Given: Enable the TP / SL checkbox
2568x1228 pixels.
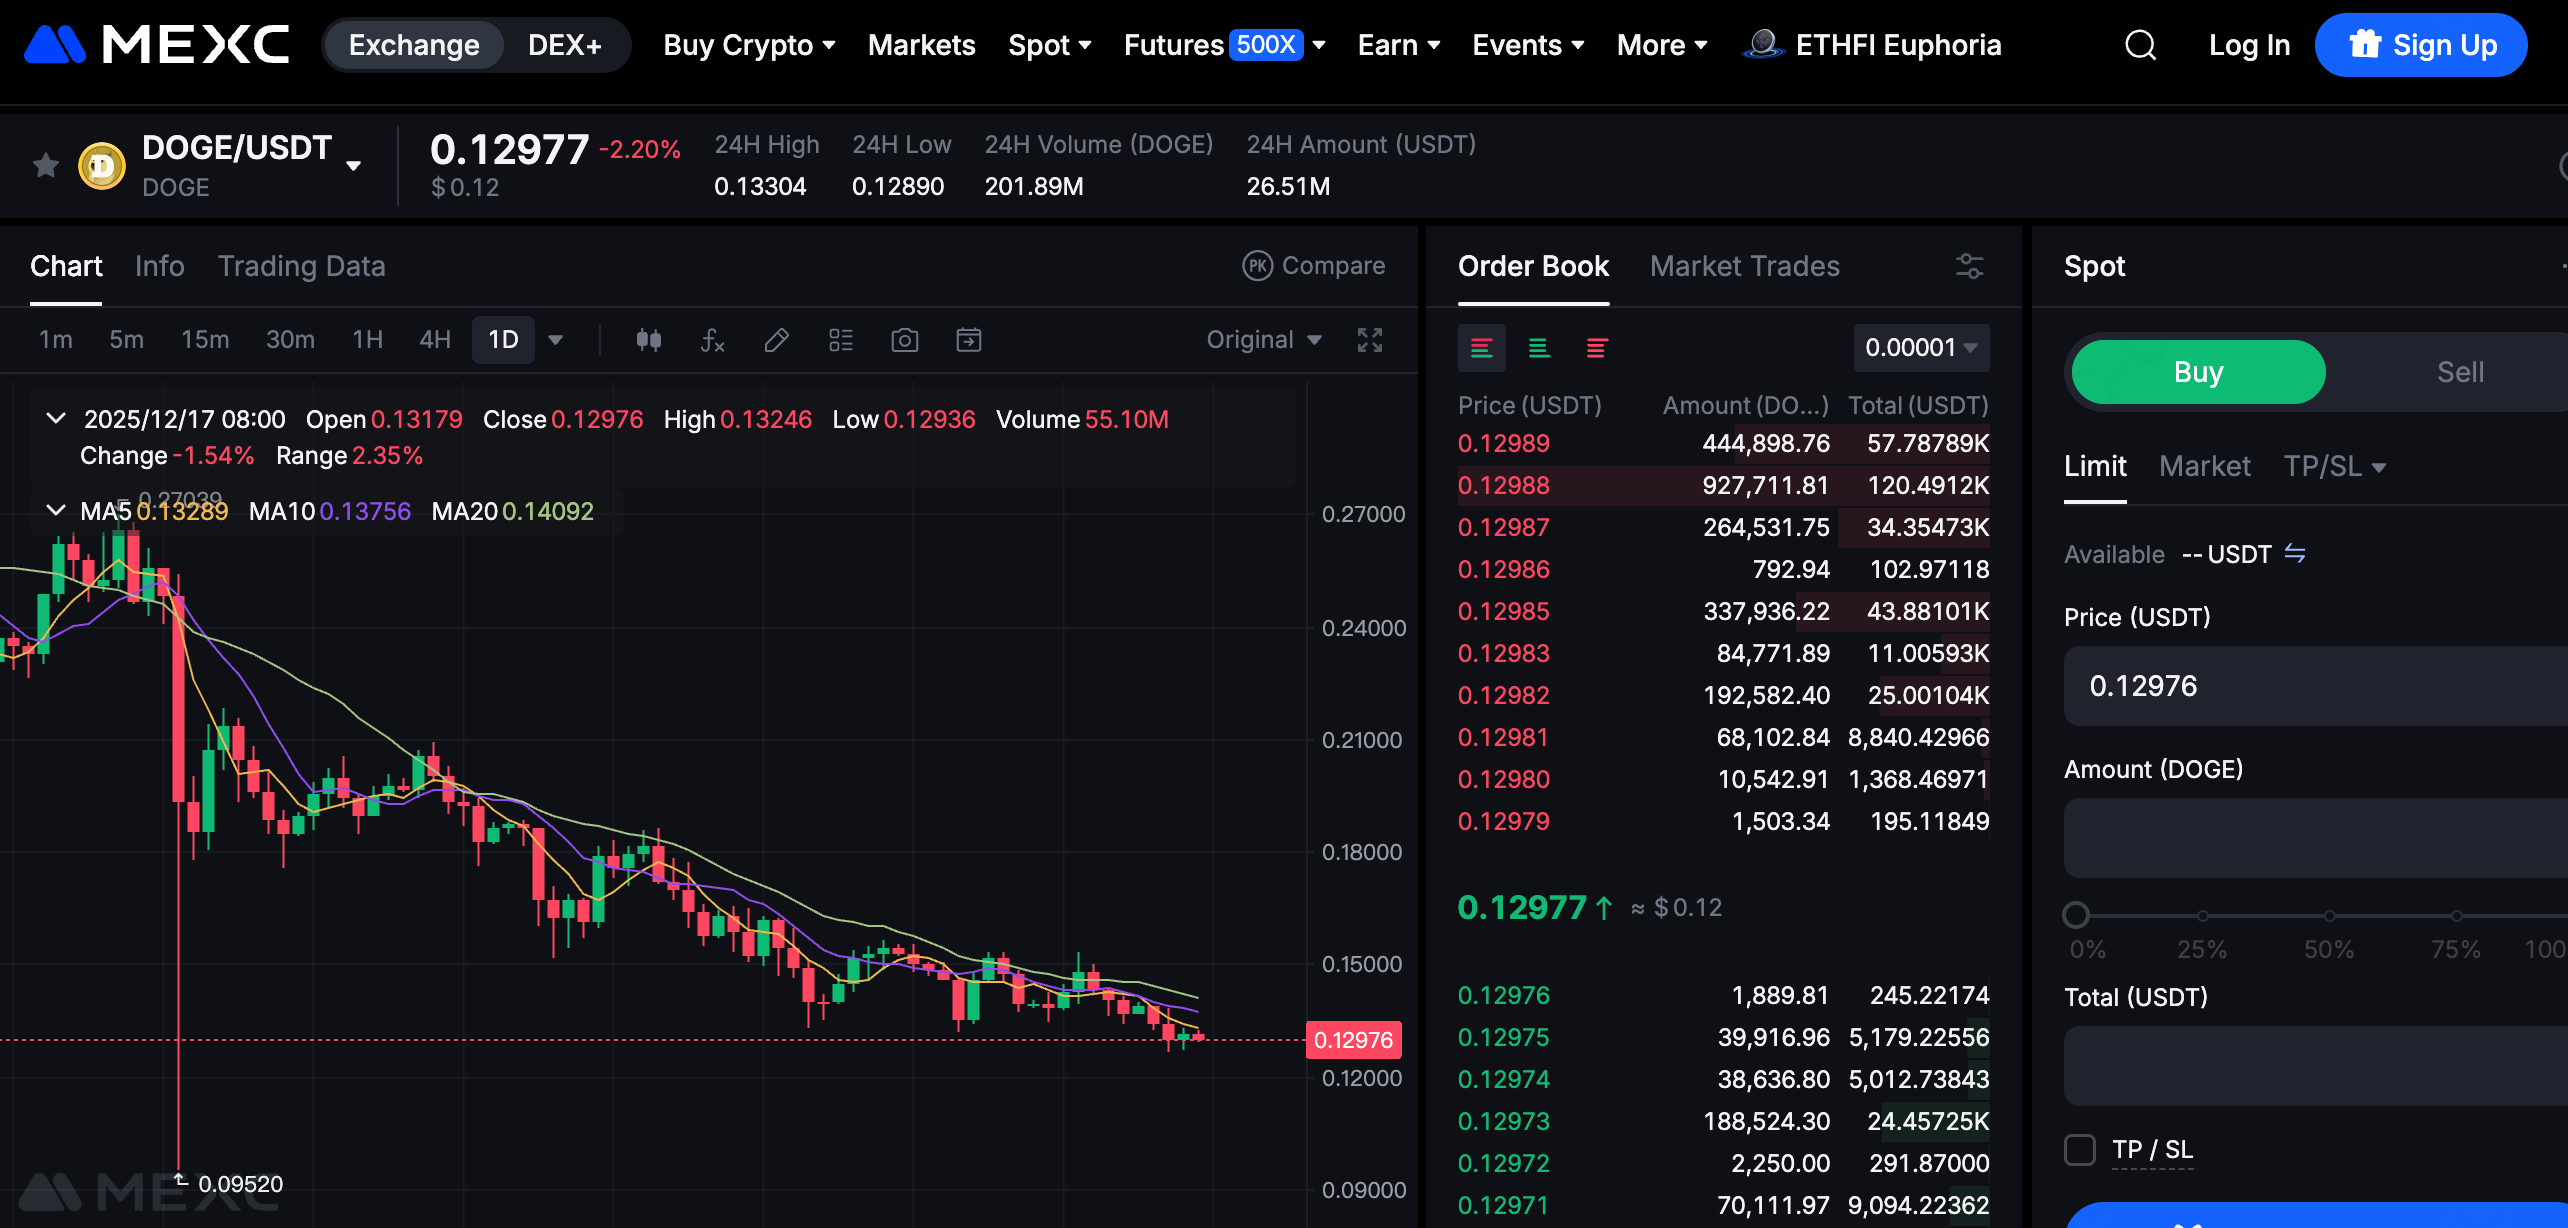Looking at the screenshot, I should point(2080,1150).
